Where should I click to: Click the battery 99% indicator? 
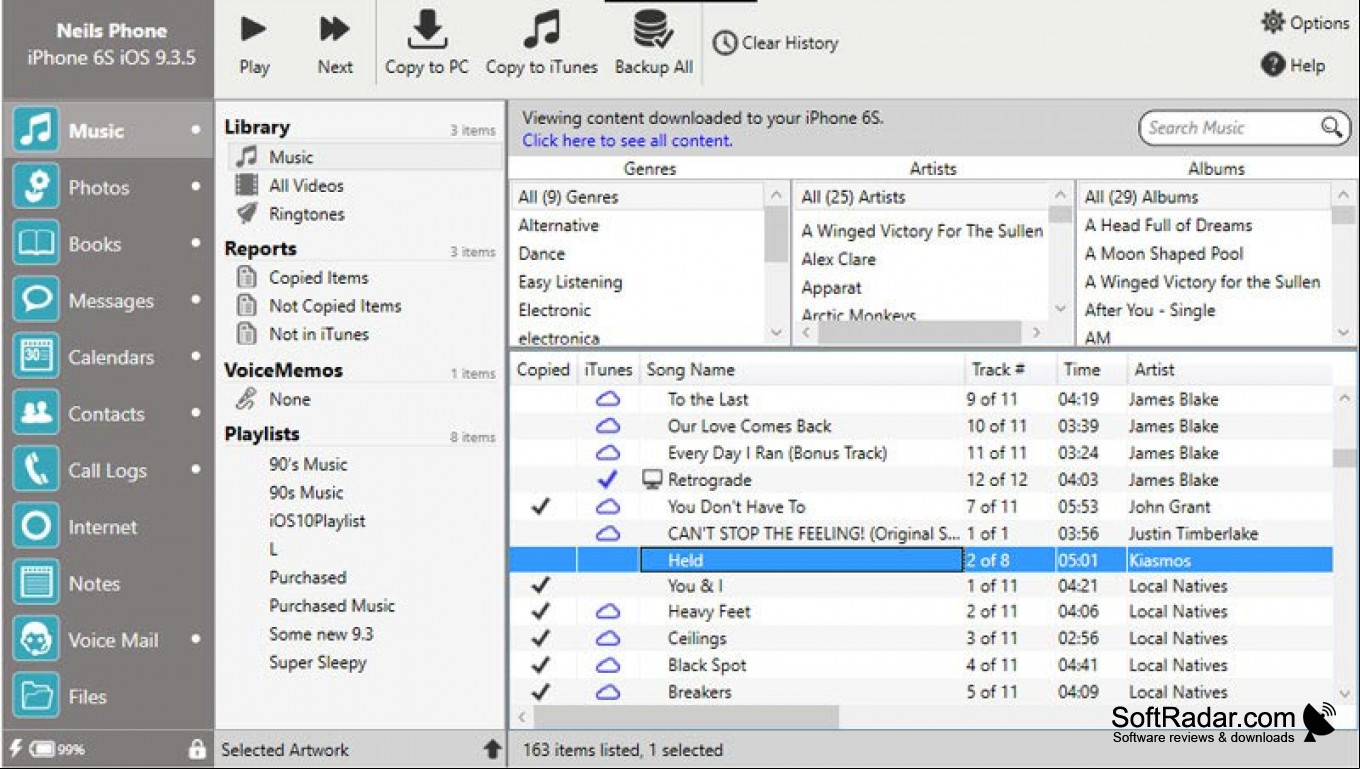(56, 749)
